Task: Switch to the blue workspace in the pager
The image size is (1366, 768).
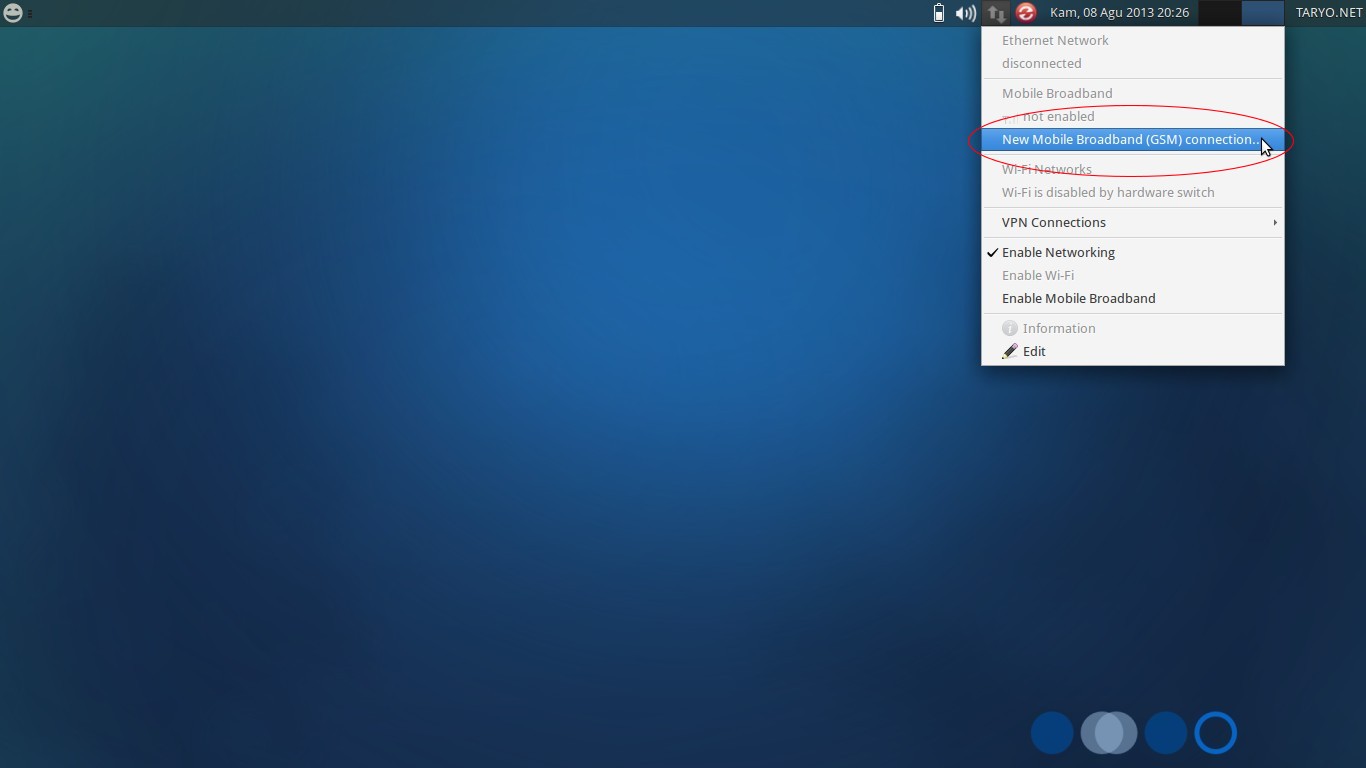Action: 1263,13
